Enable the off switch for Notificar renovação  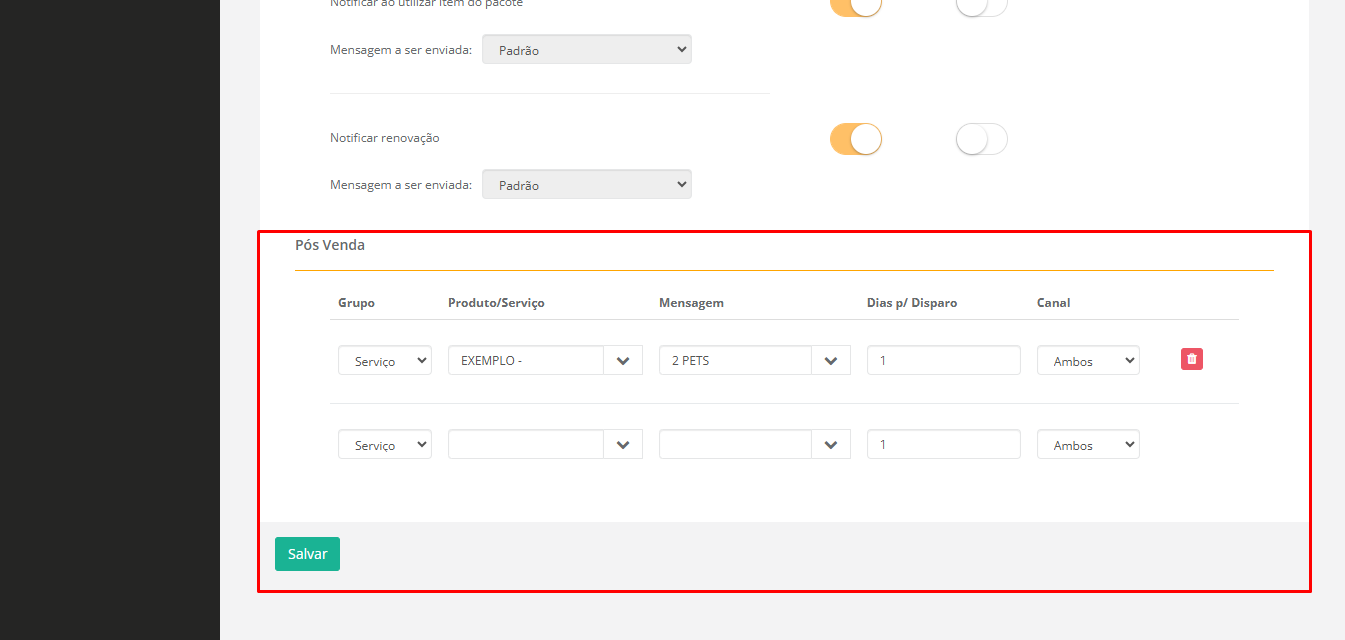(x=981, y=139)
